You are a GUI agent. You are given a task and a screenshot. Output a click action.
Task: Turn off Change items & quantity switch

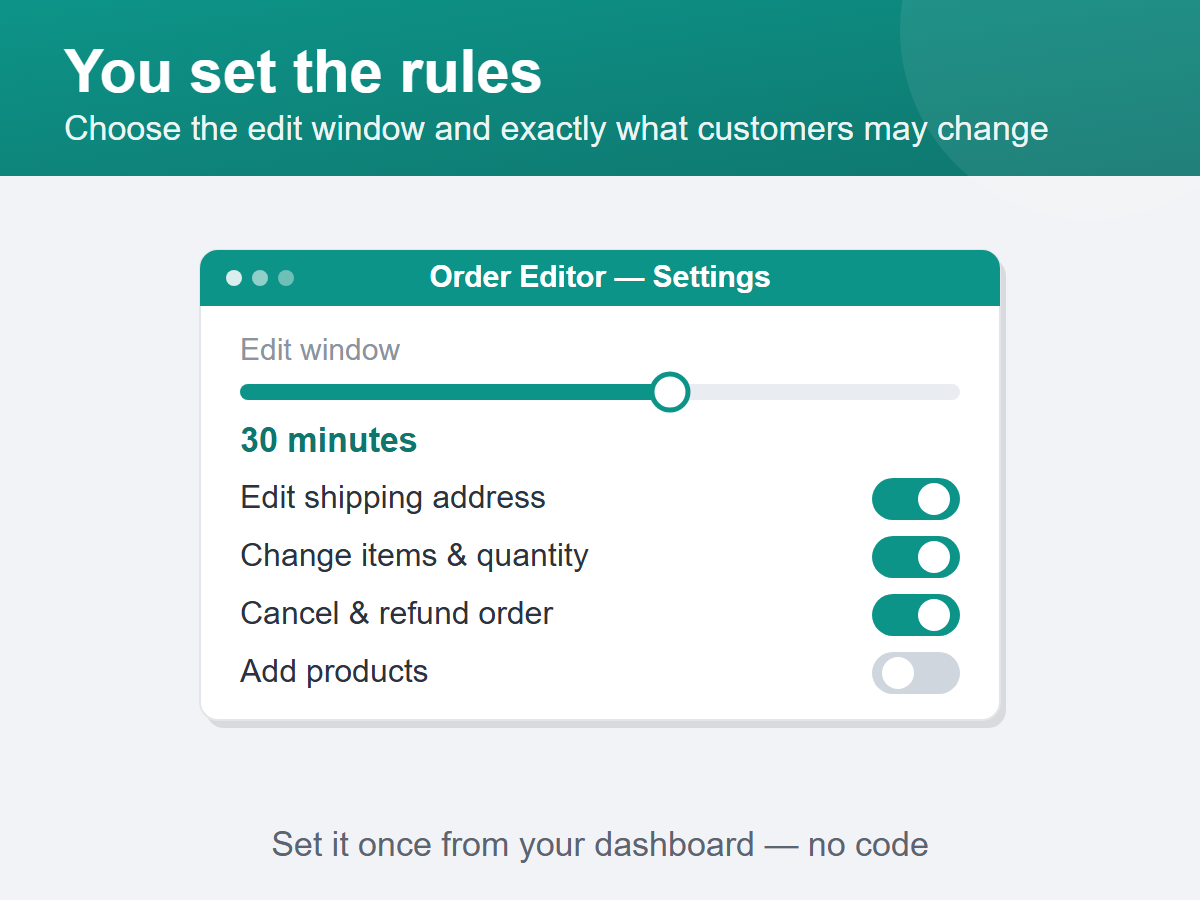point(916,557)
